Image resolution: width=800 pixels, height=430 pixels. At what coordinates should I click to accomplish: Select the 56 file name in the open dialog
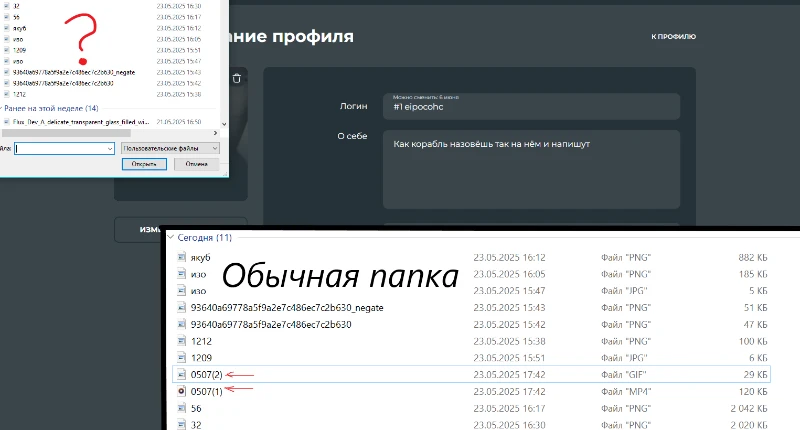(16, 17)
